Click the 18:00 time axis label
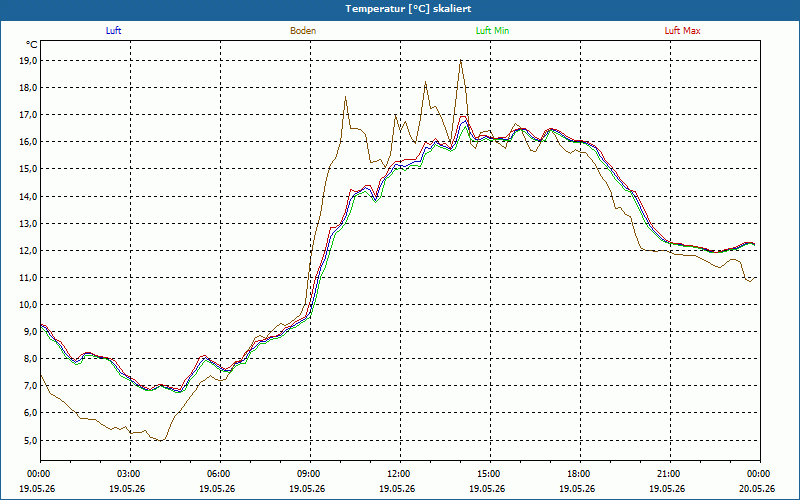The height and width of the screenshot is (500, 800). click(x=581, y=474)
